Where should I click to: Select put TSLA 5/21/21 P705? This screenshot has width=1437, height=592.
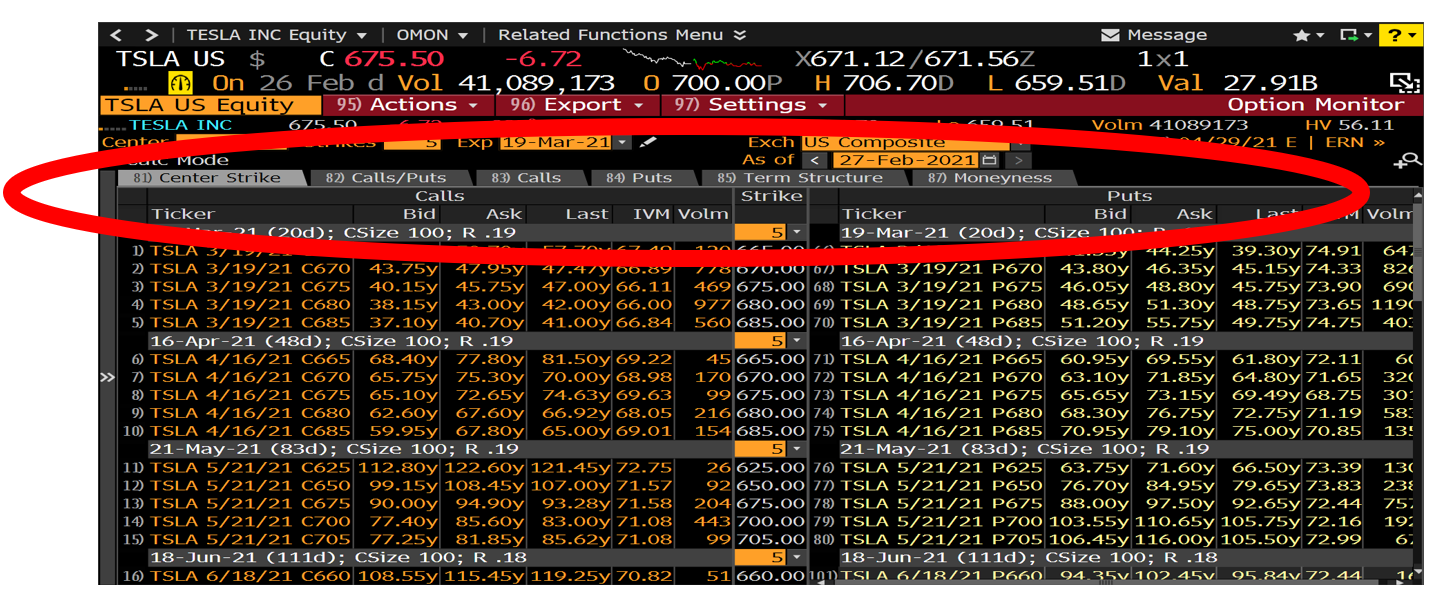coord(941,539)
